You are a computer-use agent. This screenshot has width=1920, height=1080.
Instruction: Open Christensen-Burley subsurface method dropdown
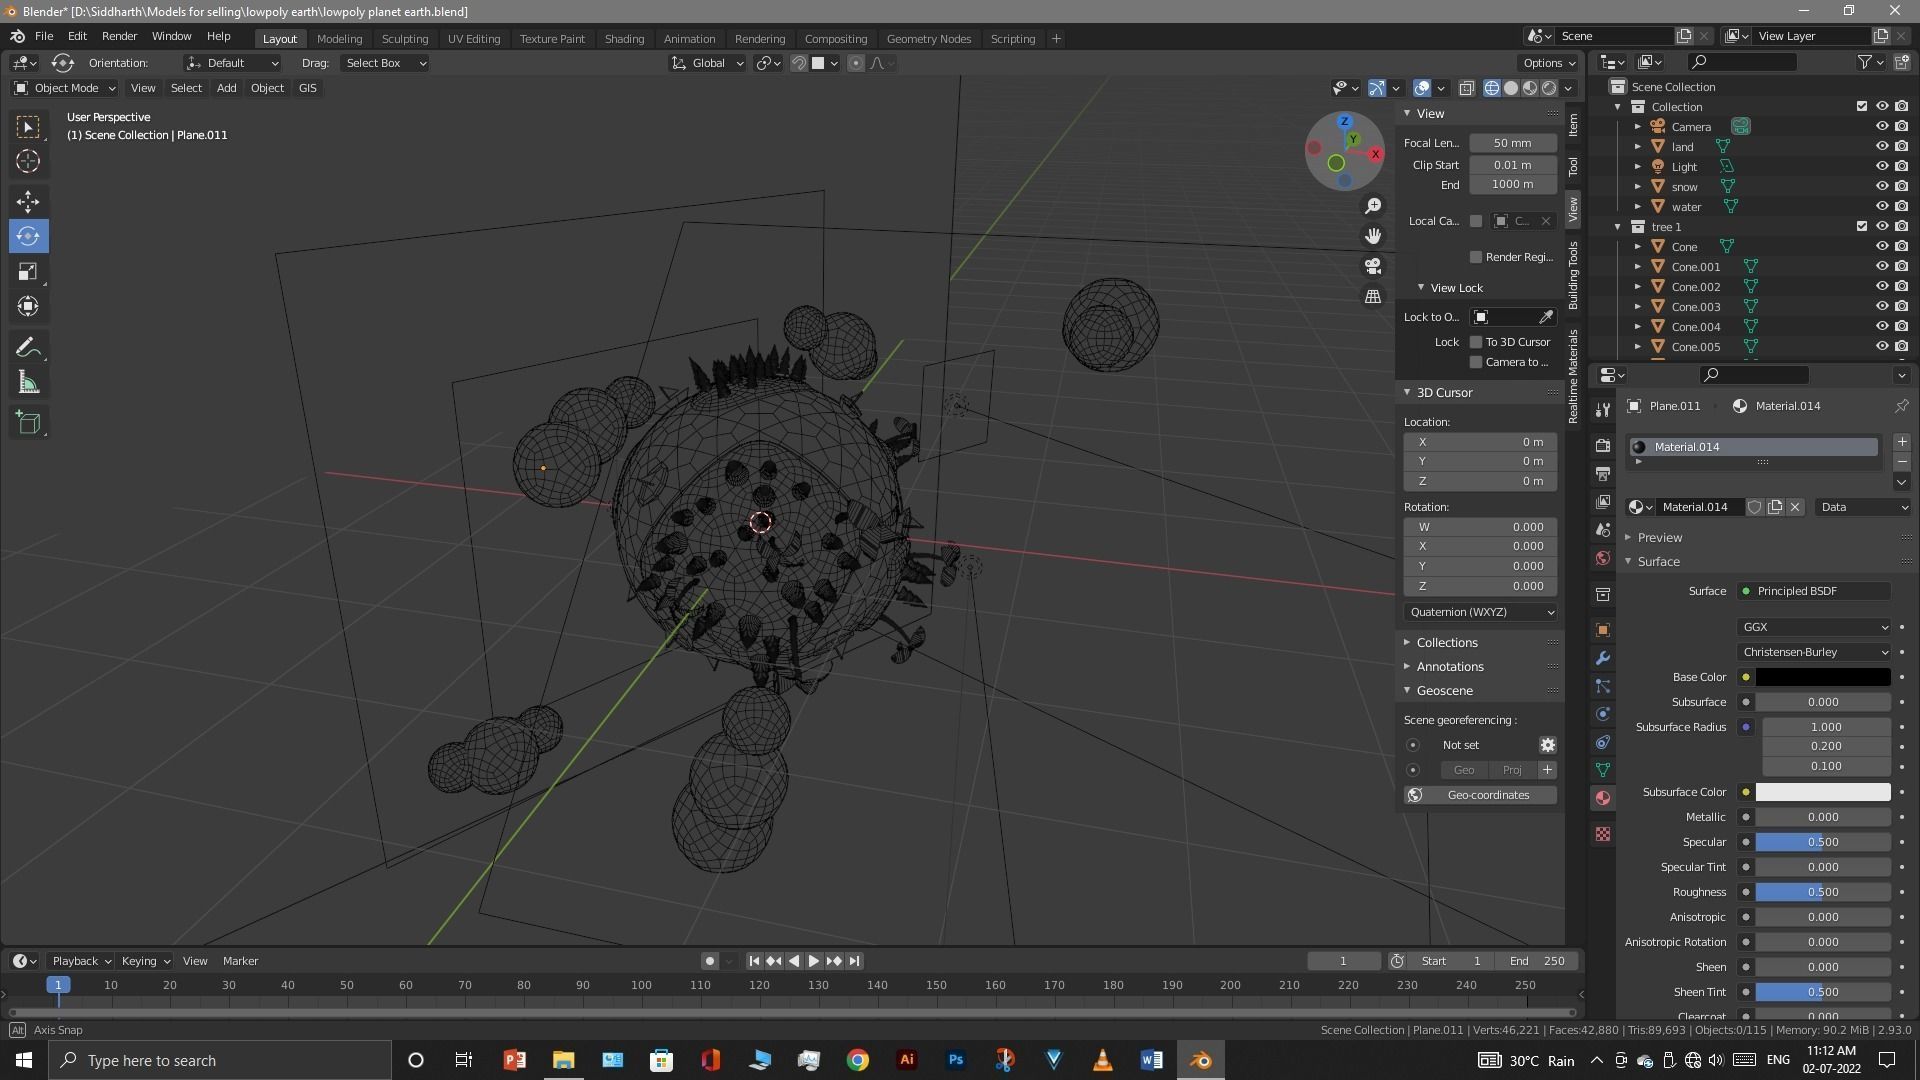tap(1814, 652)
